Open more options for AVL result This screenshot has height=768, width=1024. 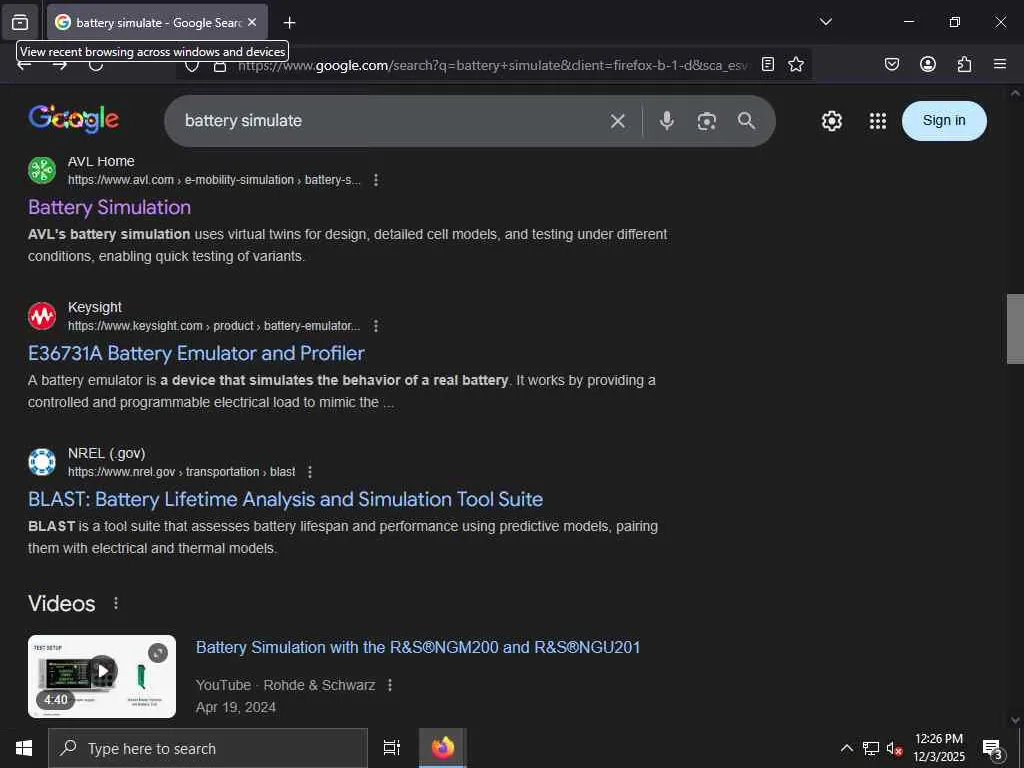376,180
